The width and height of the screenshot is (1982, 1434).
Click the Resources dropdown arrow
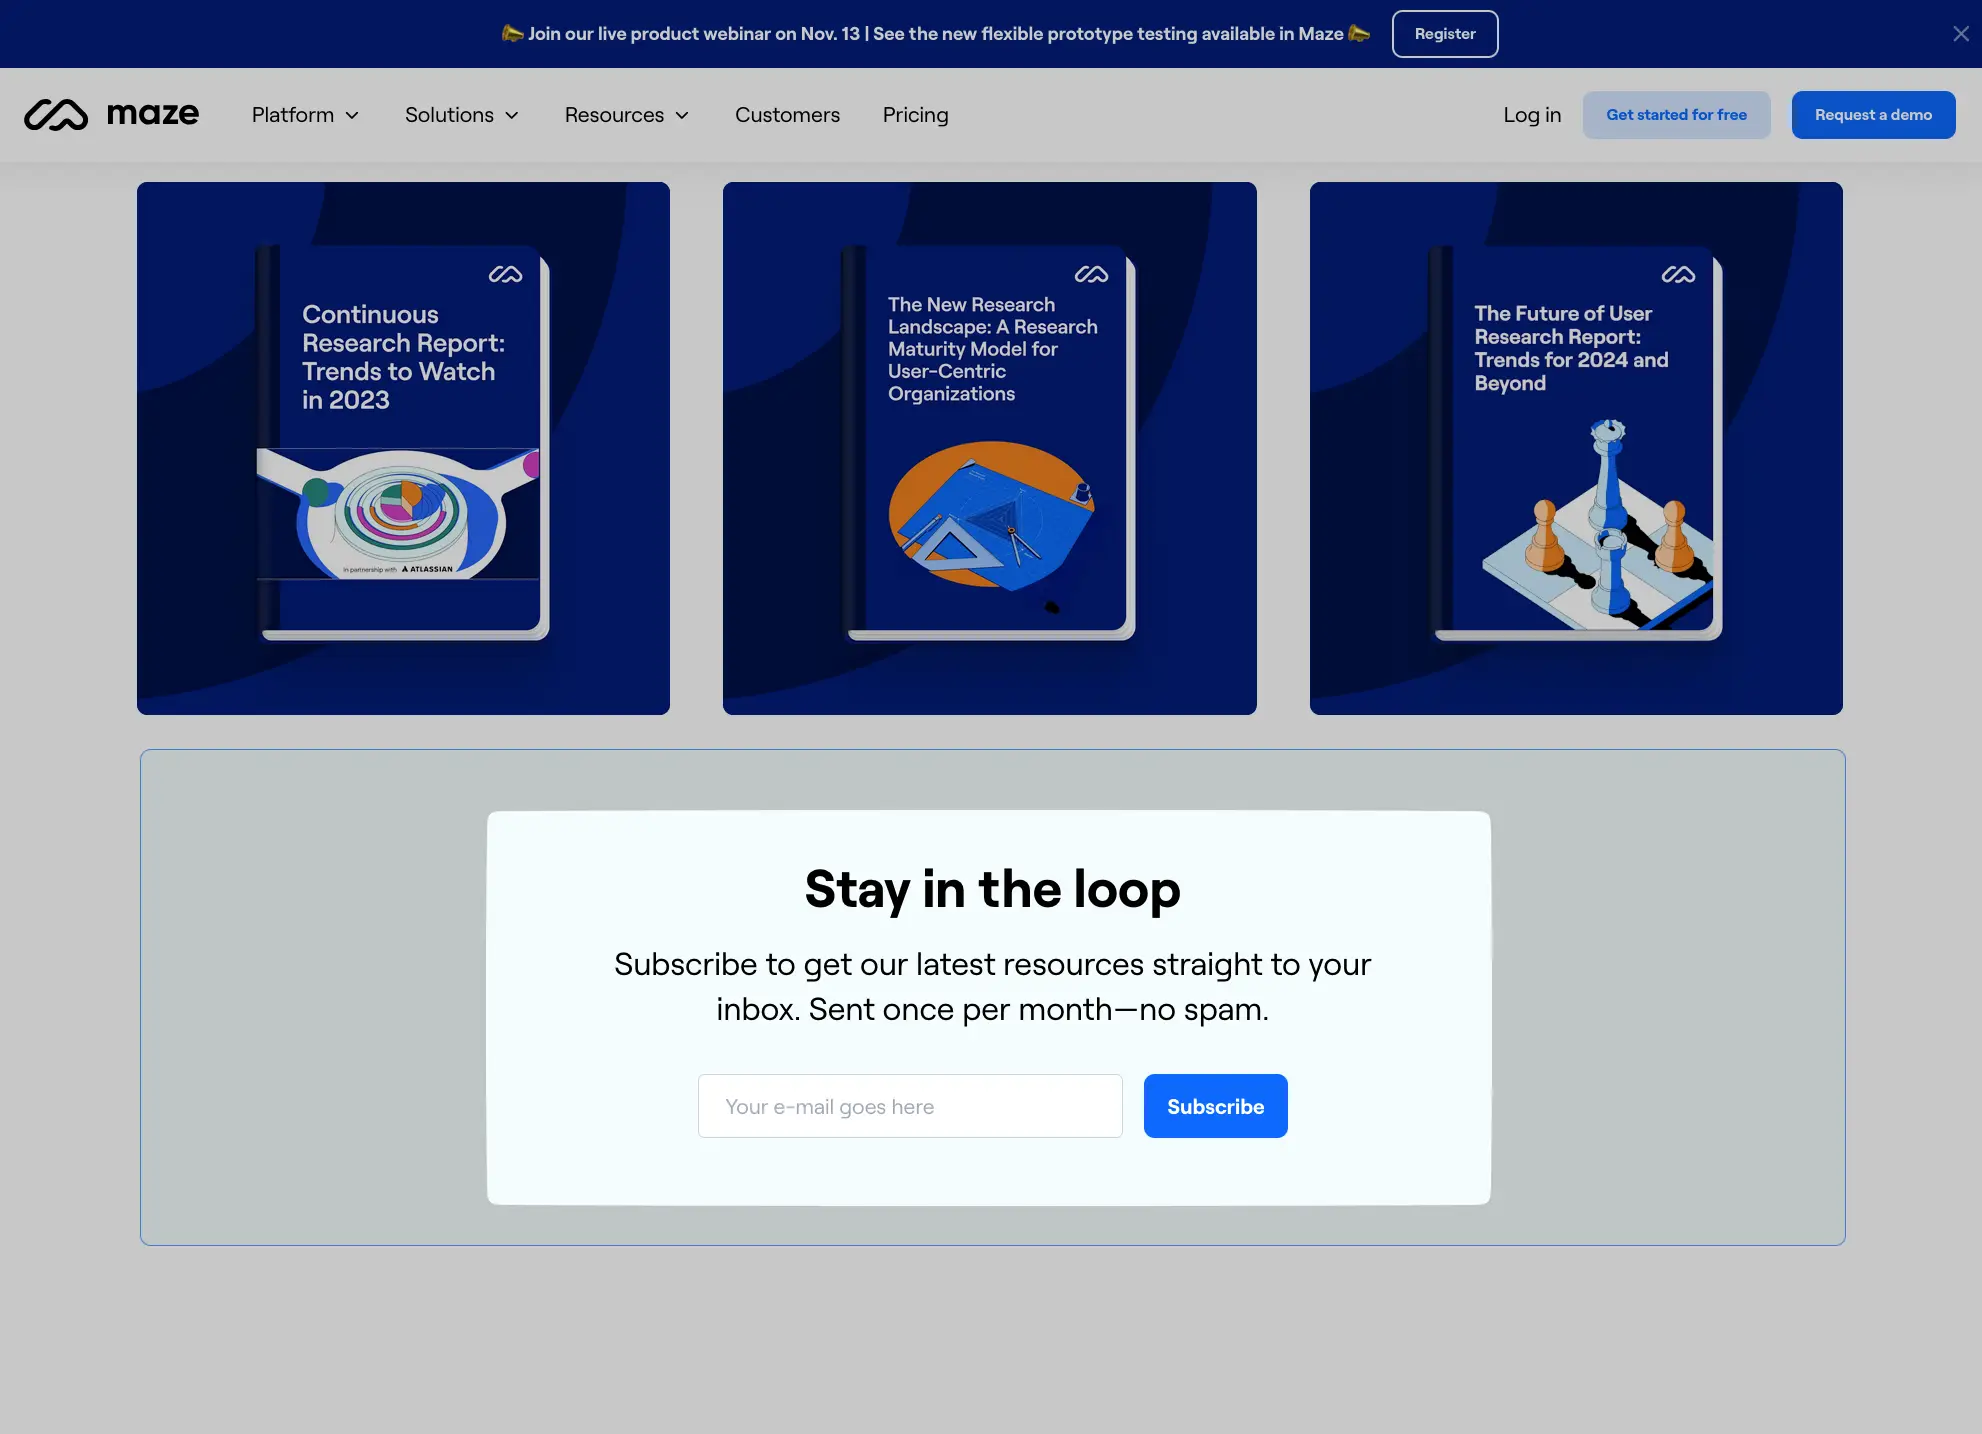pyautogui.click(x=683, y=114)
